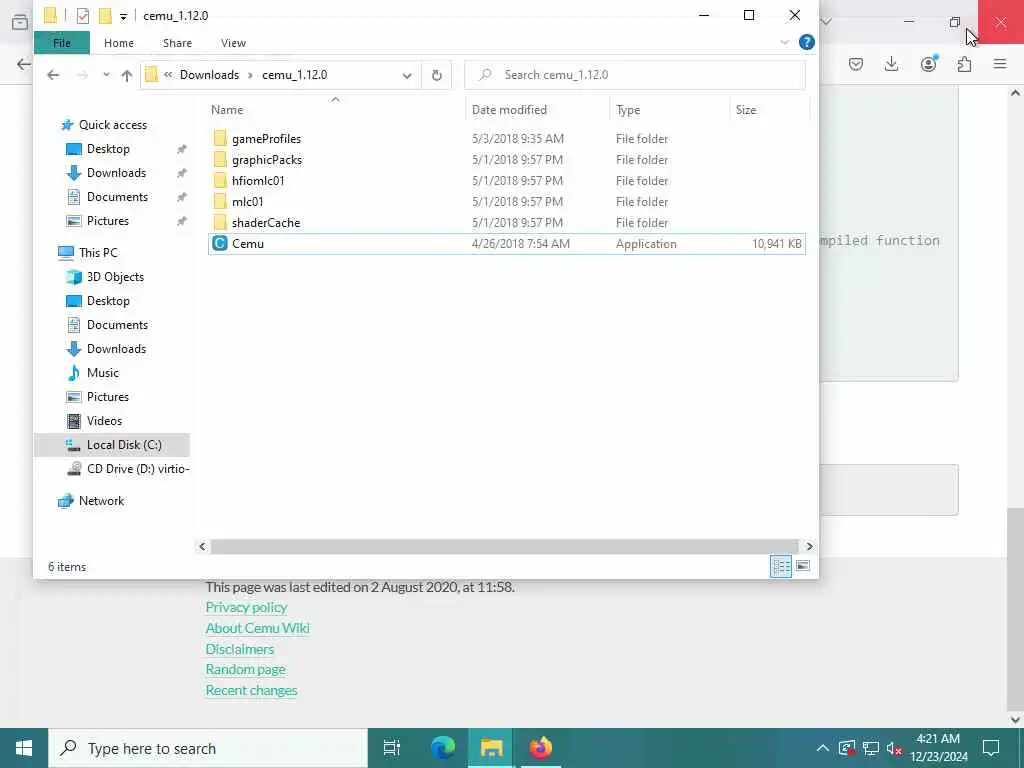Viewport: 1024px width, 768px height.
Task: Open the Cemu application icon
Action: point(220,244)
